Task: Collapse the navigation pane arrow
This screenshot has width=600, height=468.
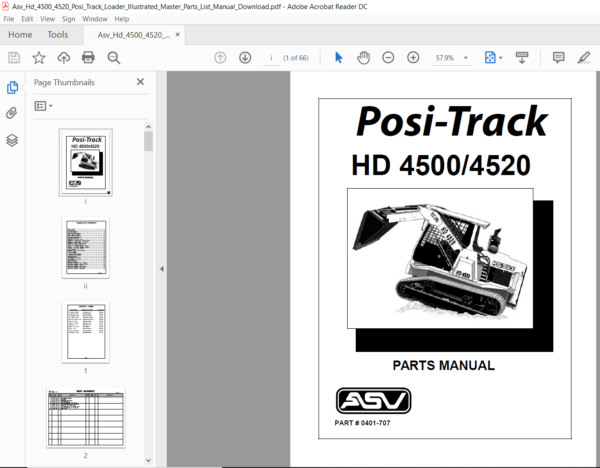Action: [x=162, y=269]
